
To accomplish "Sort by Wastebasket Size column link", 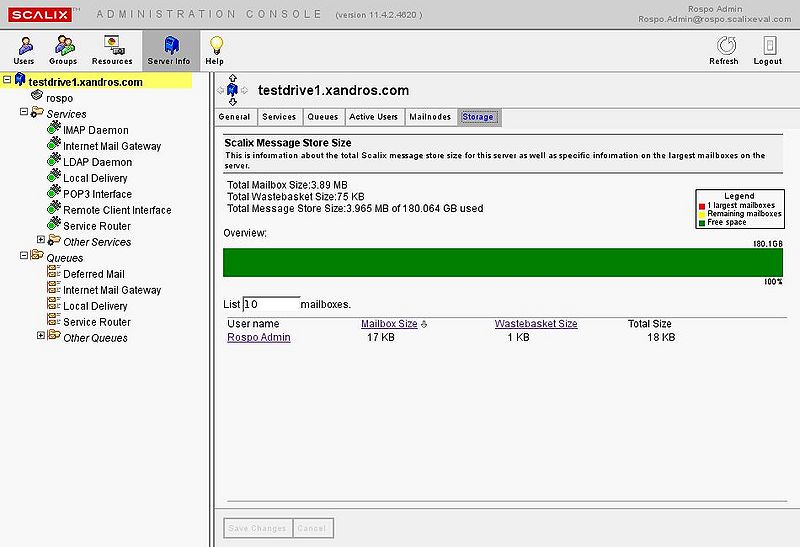I will click(535, 324).
